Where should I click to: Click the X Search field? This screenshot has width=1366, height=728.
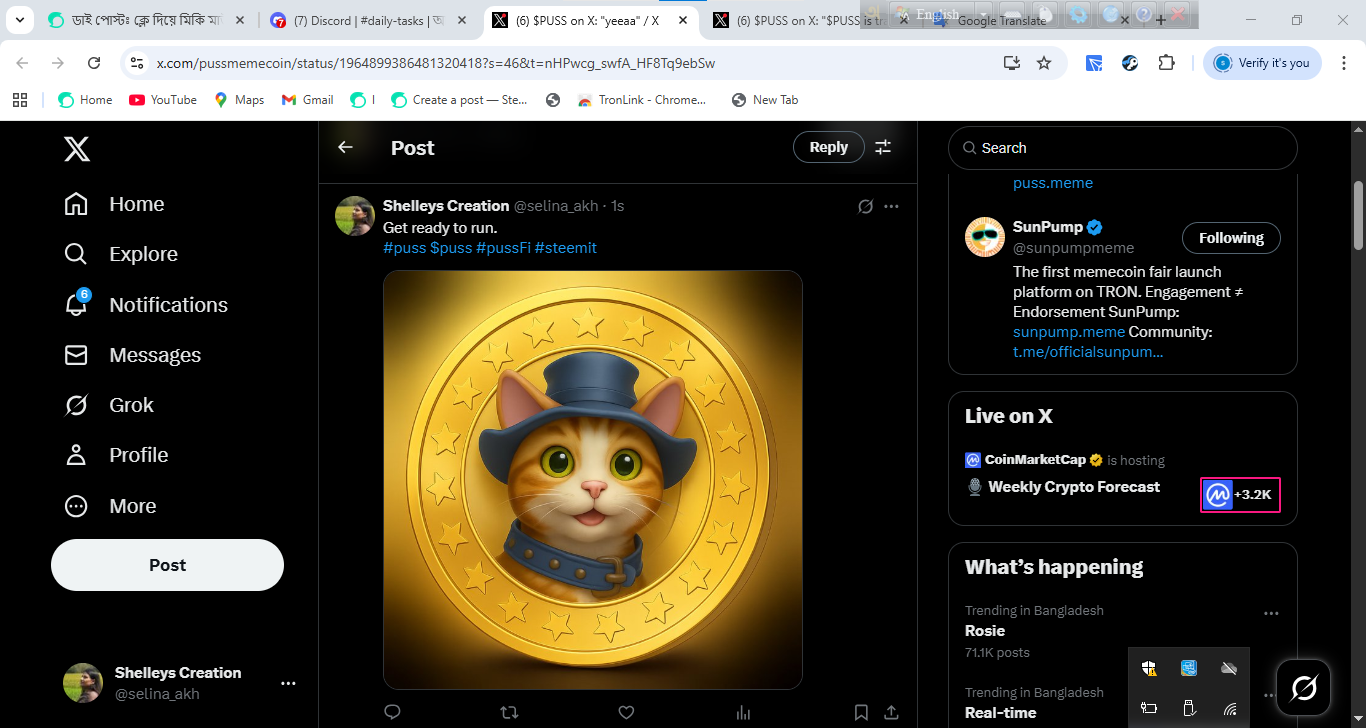click(1123, 148)
